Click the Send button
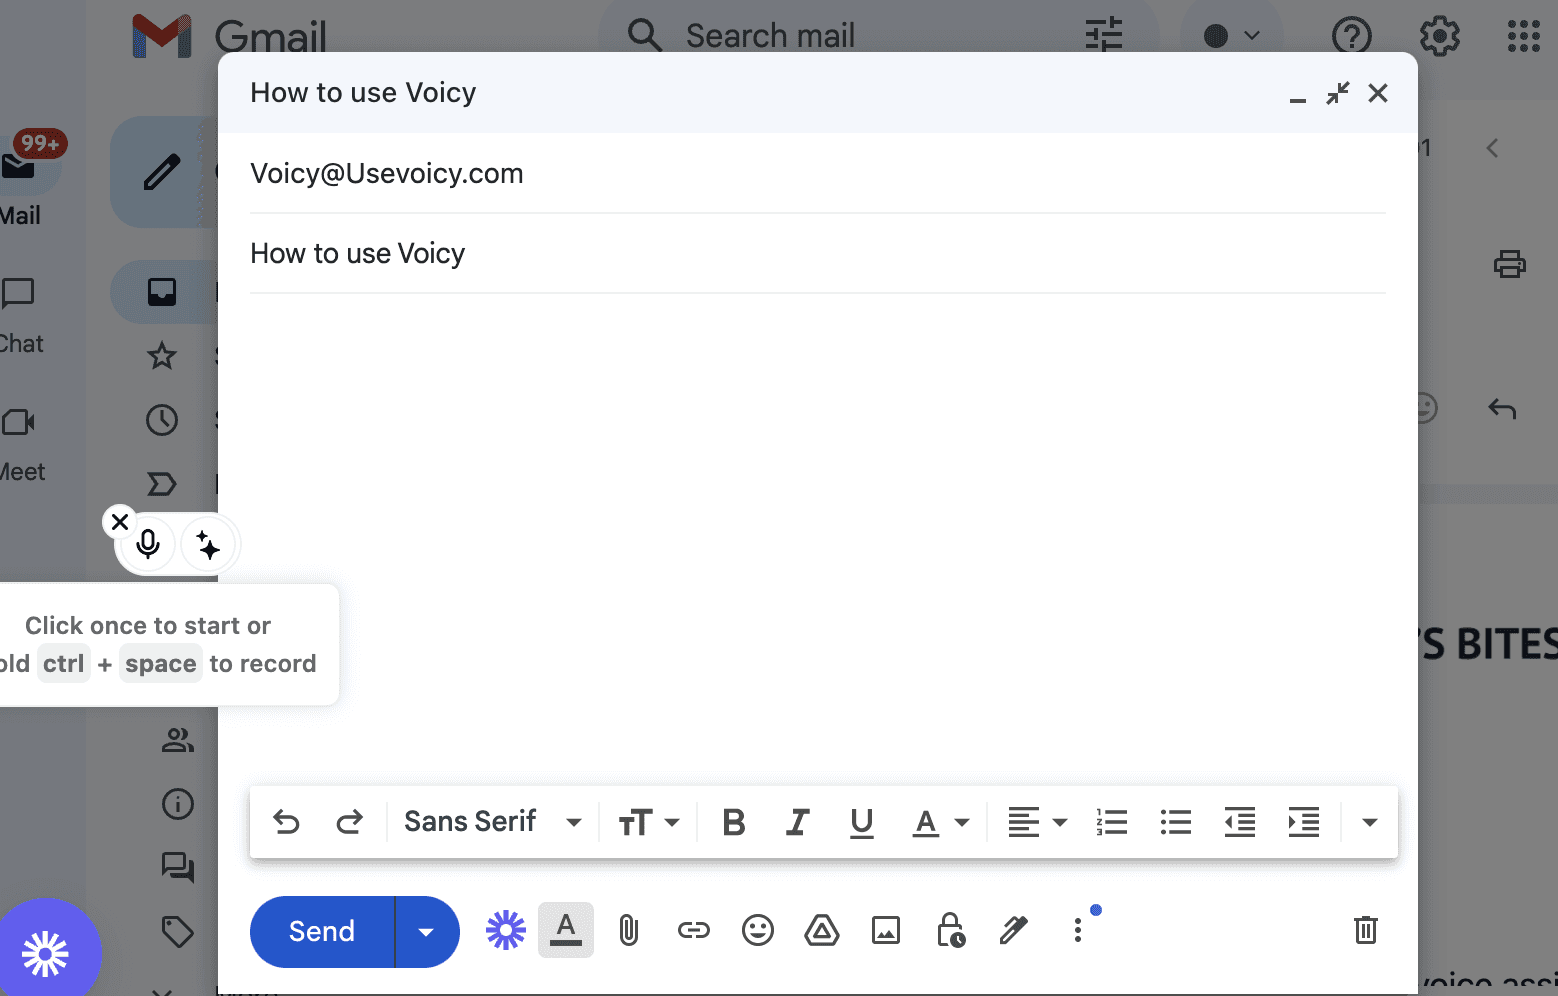 321,931
